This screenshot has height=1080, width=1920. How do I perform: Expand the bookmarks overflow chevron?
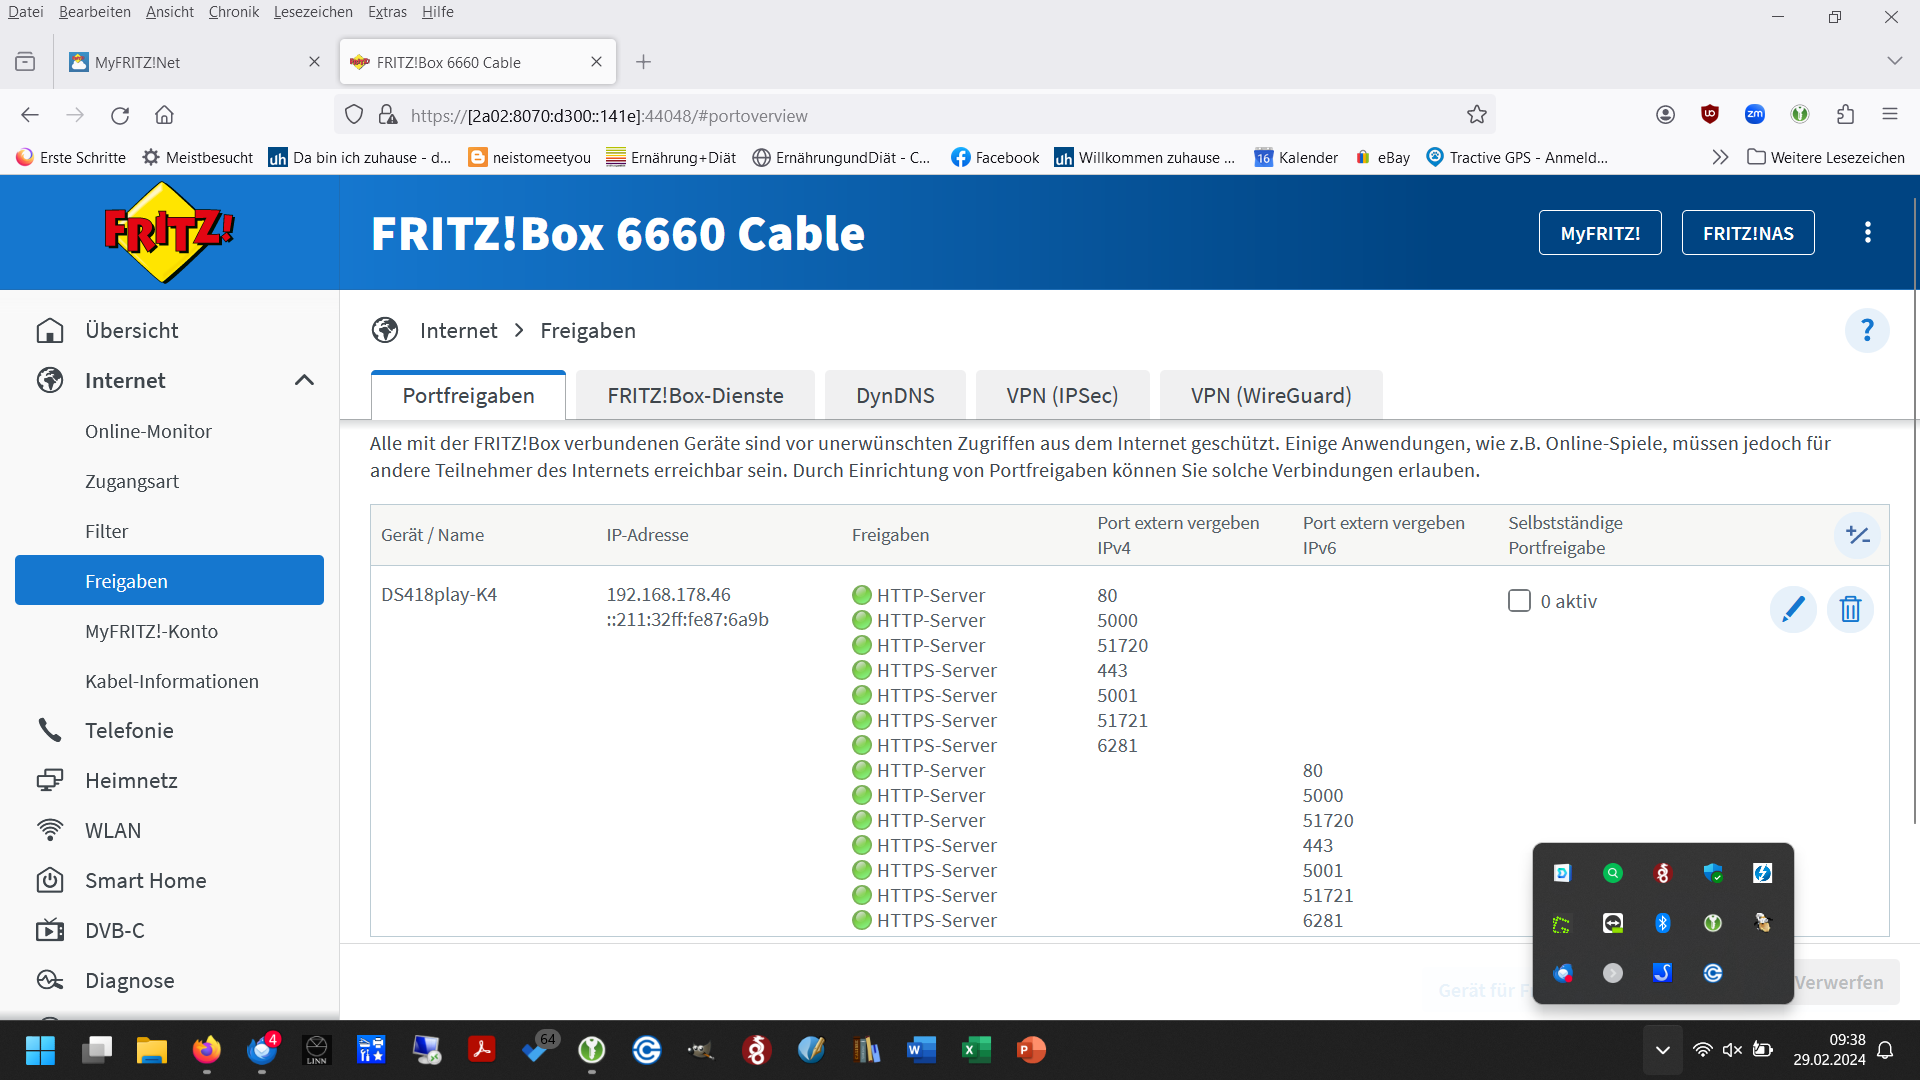coord(1720,157)
